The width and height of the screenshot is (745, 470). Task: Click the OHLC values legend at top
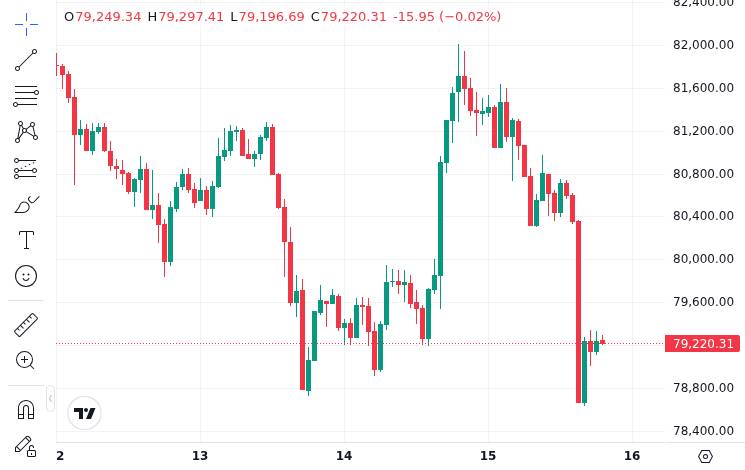tap(283, 17)
